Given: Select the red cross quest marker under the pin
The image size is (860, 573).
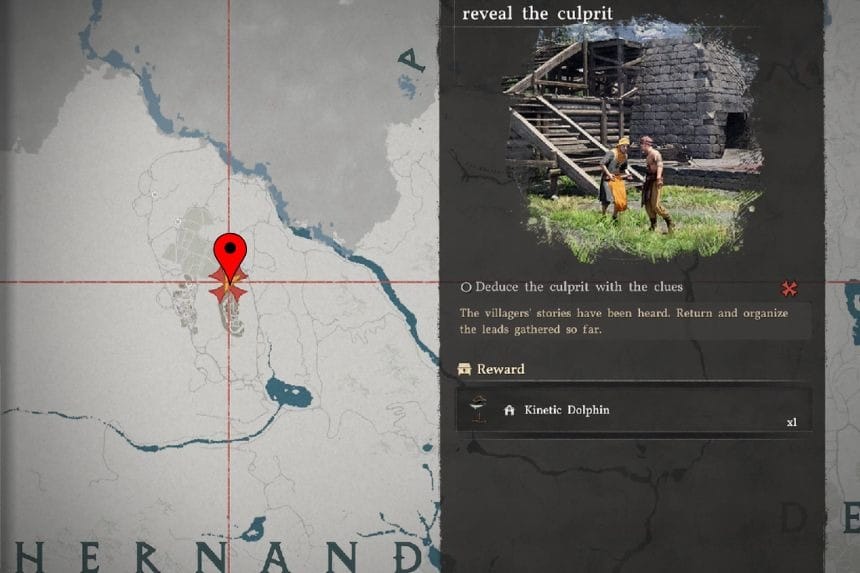Looking at the screenshot, I should coord(228,285).
